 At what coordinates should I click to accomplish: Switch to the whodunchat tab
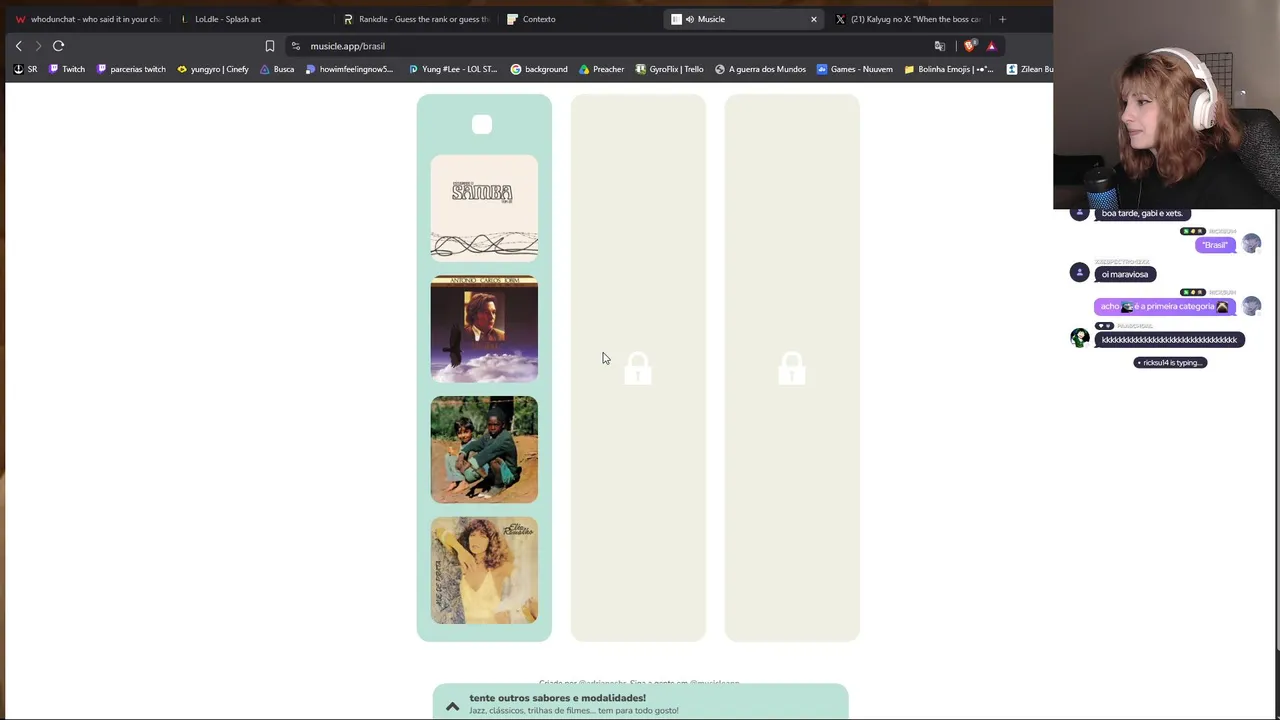pyautogui.click(x=88, y=19)
